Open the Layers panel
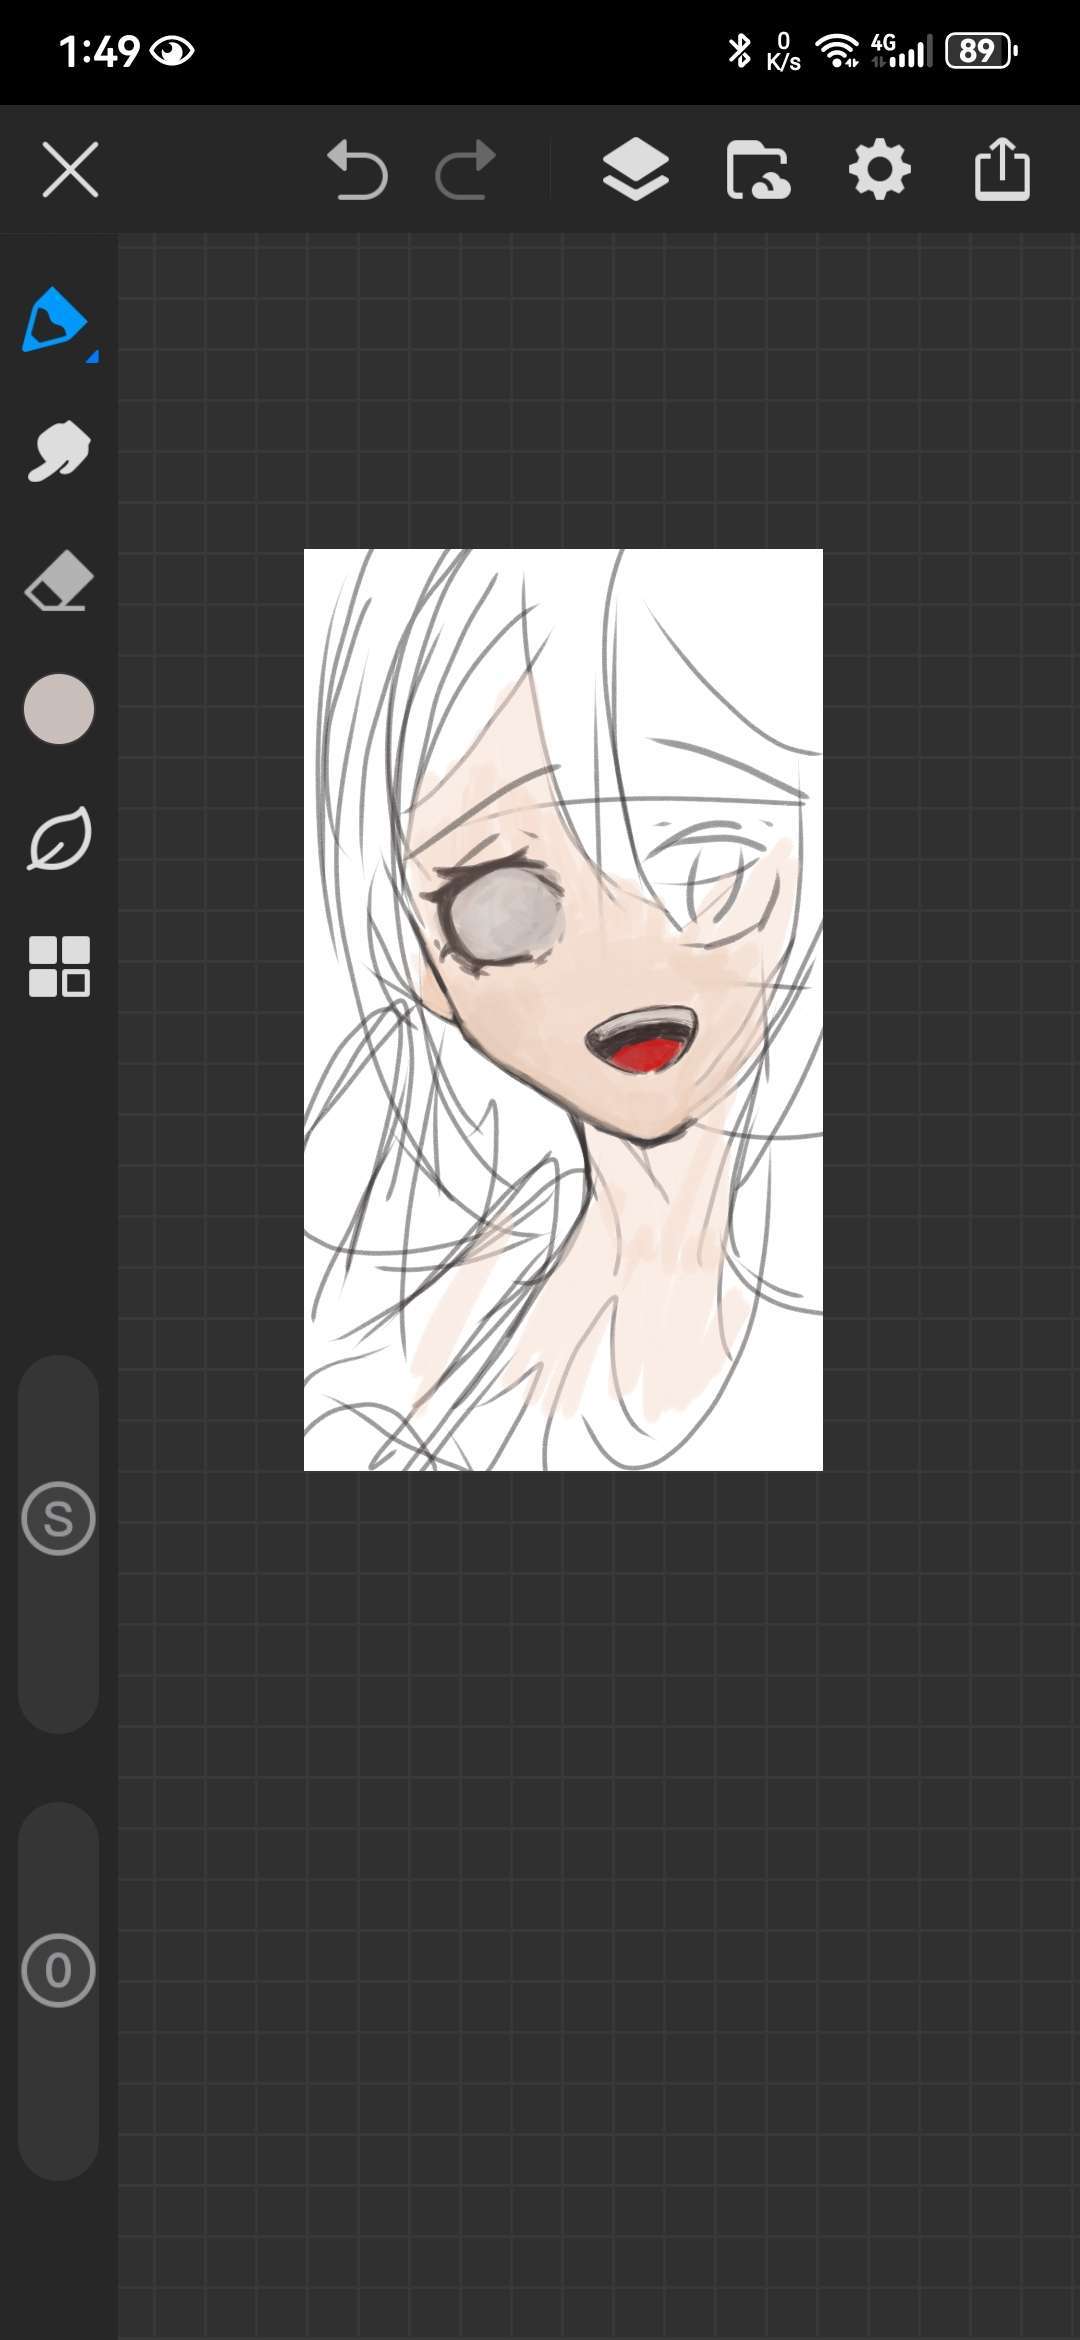Screen dimensions: 1080x2340 (636, 170)
